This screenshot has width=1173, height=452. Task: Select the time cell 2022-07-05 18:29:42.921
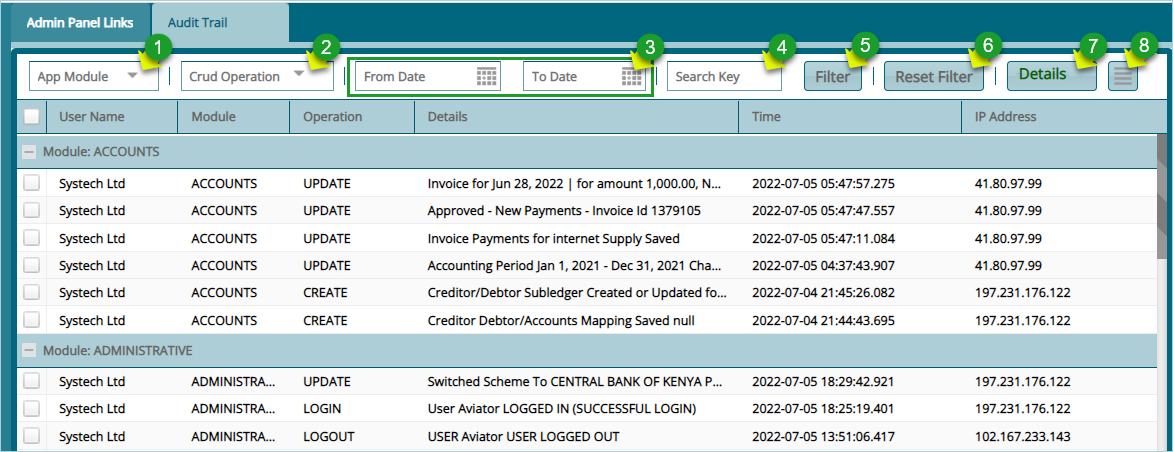pos(823,382)
